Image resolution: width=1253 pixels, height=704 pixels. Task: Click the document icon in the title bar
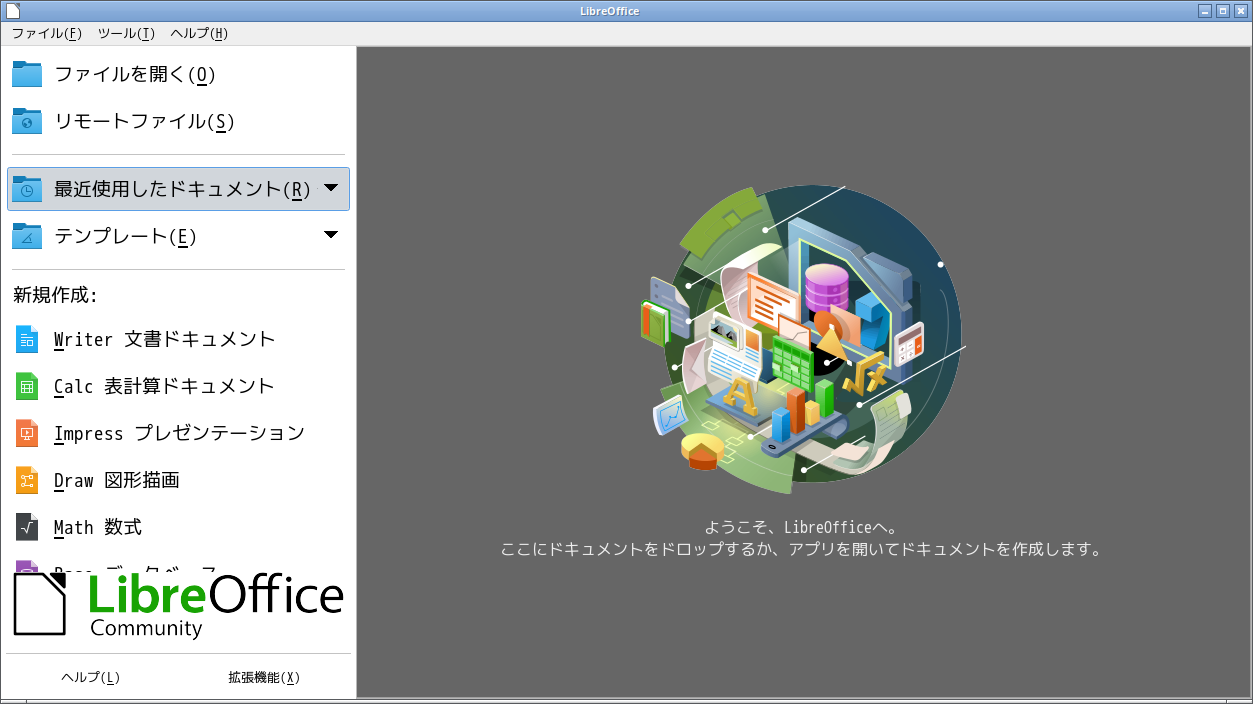(x=12, y=11)
